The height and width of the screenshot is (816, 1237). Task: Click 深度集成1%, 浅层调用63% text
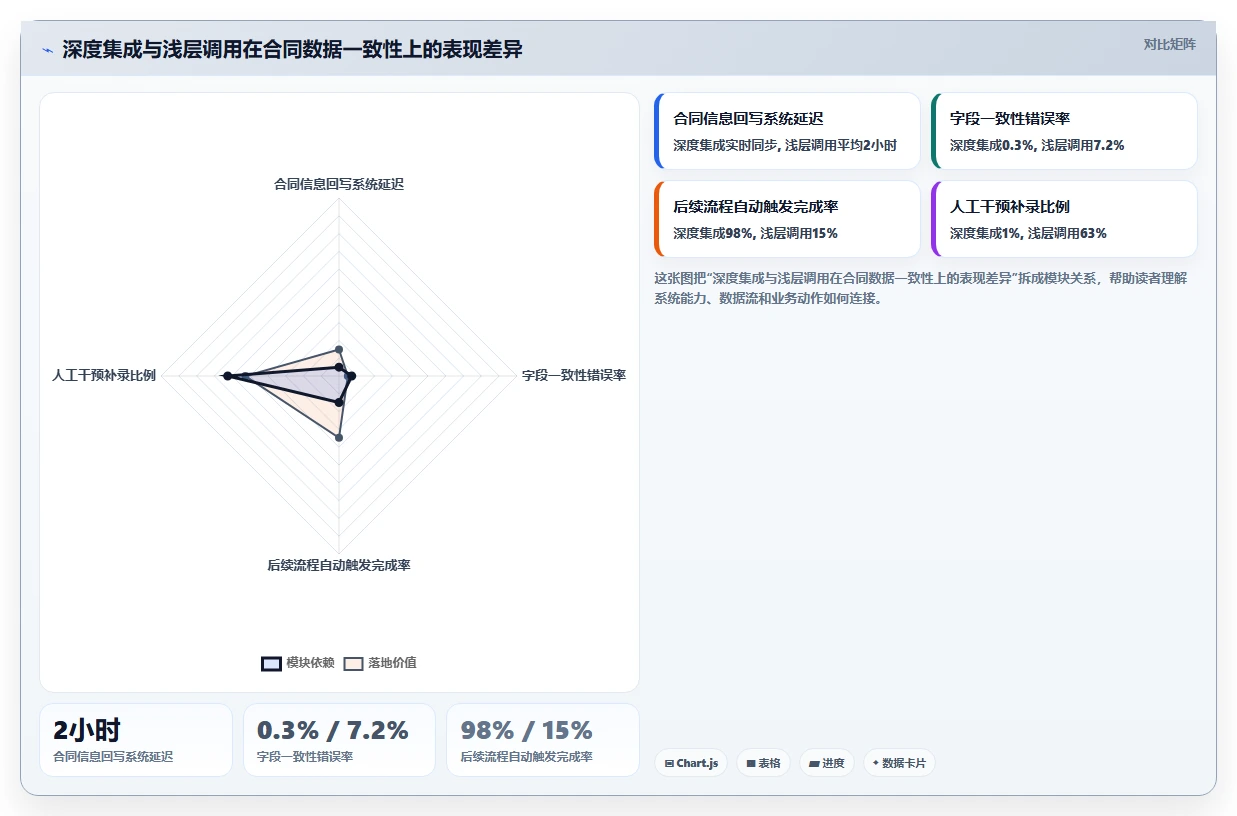[1028, 233]
